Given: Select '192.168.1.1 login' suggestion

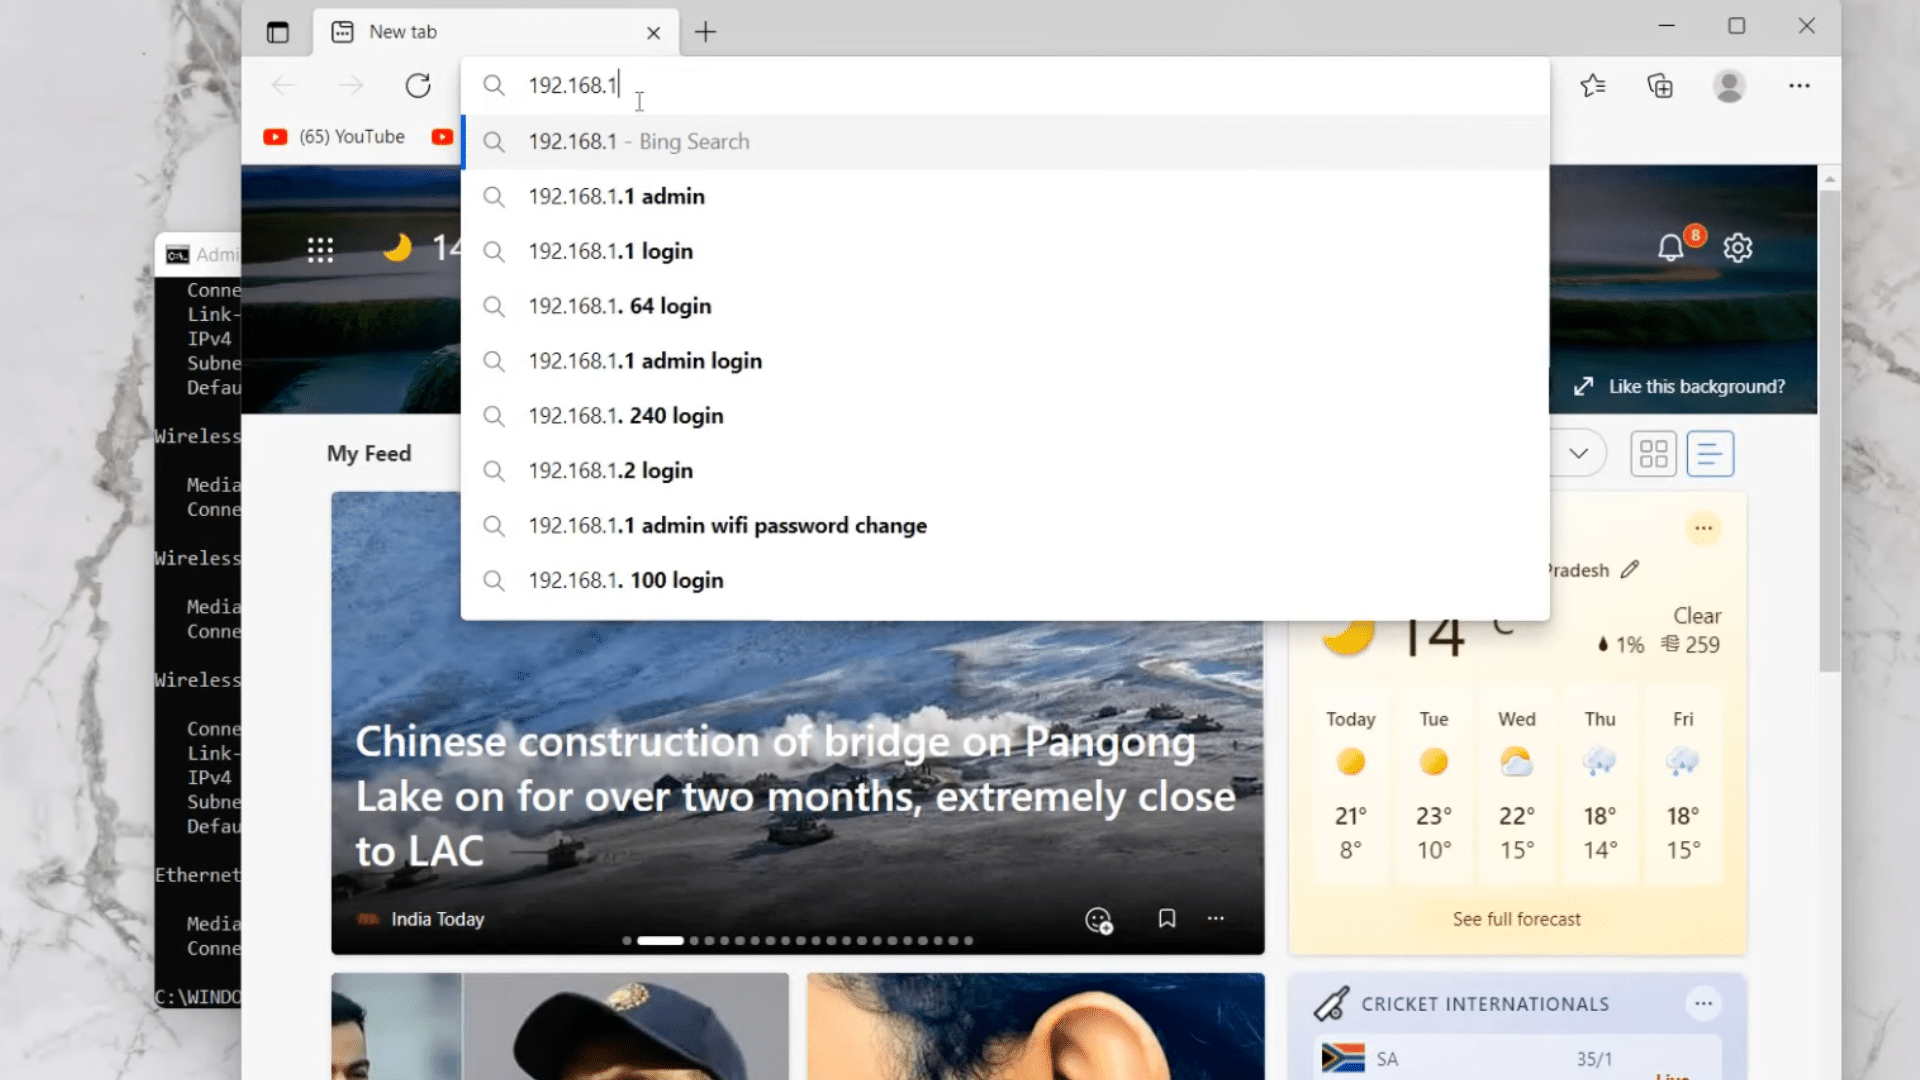Looking at the screenshot, I should coord(1005,252).
